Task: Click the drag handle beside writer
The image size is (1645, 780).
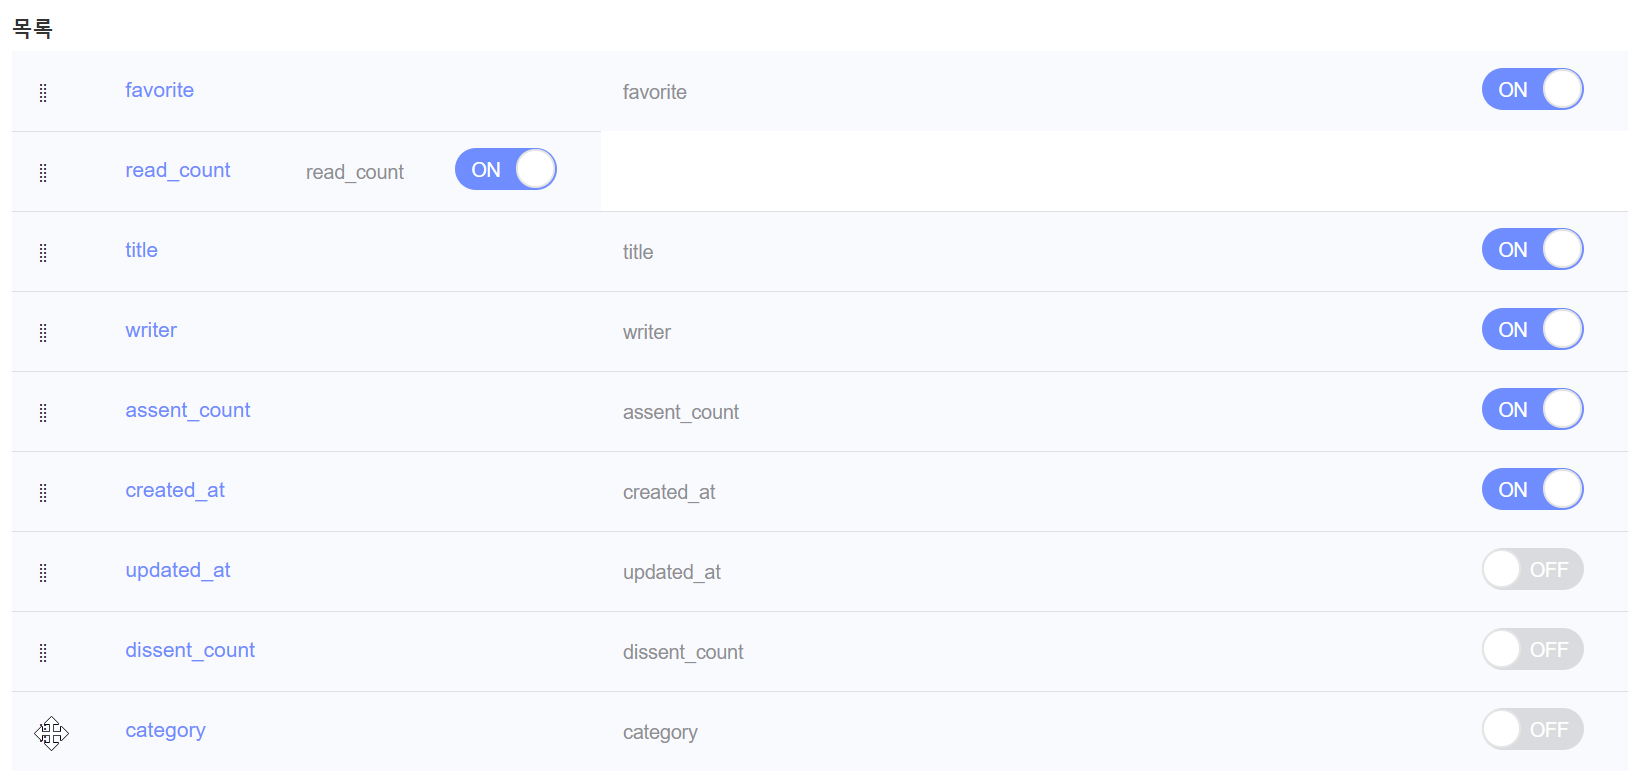Action: click(43, 332)
